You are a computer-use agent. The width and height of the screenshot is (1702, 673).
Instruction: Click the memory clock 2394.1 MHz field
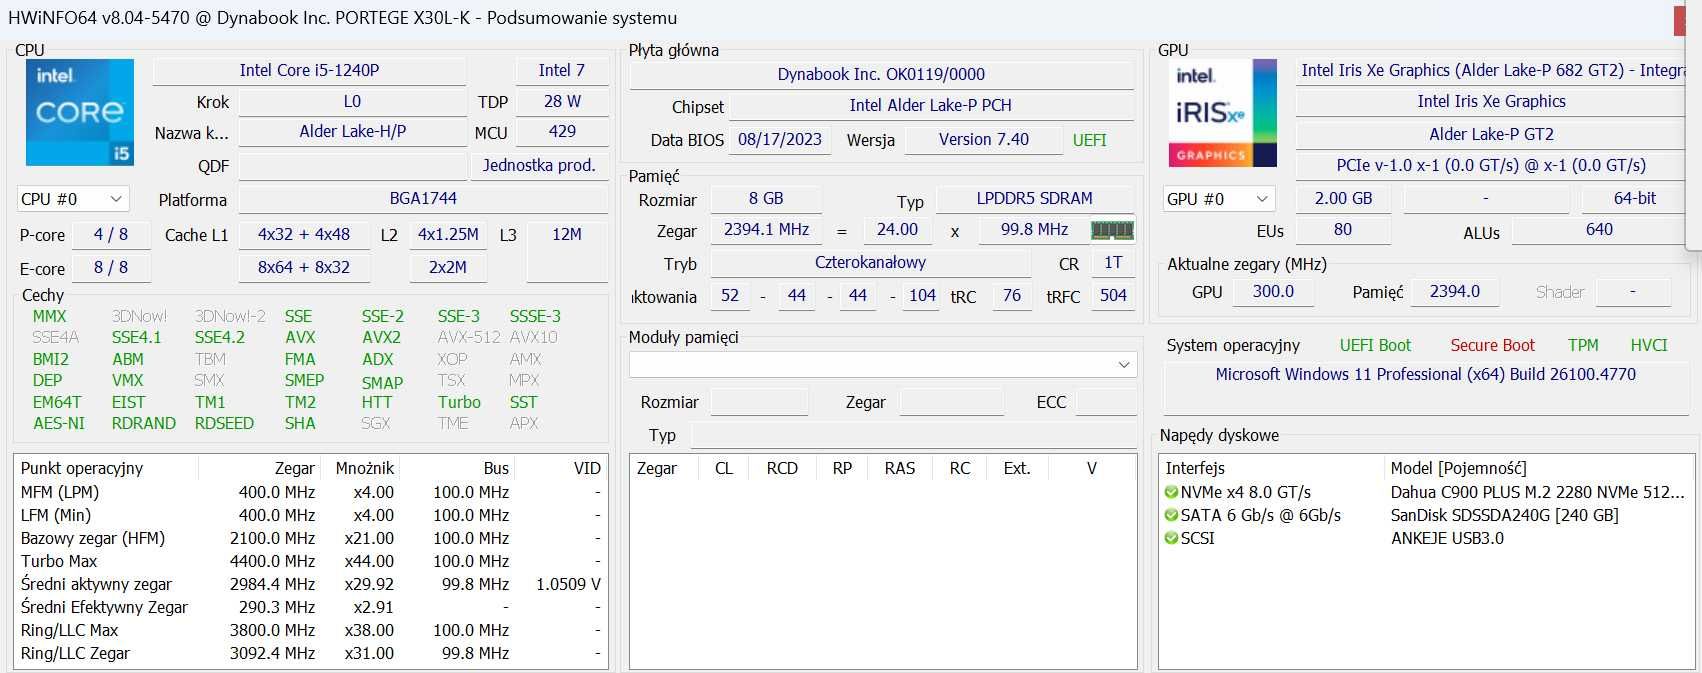766,229
